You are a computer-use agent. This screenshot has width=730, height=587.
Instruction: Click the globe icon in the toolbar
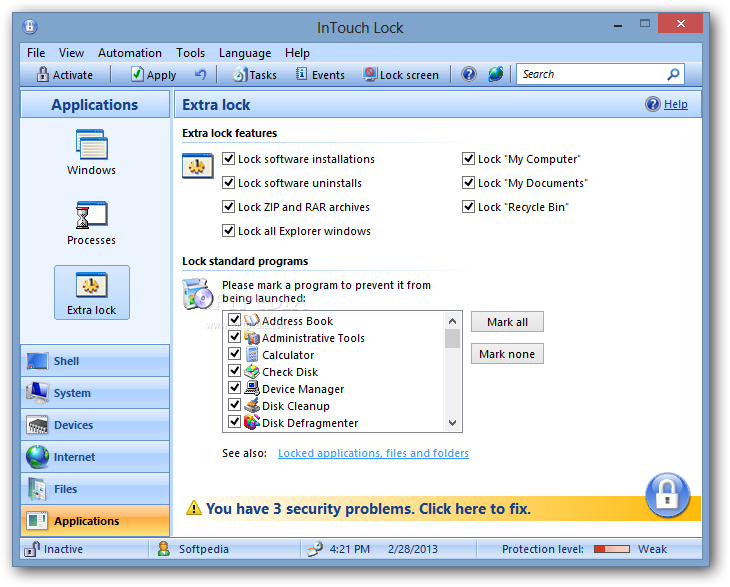495,74
